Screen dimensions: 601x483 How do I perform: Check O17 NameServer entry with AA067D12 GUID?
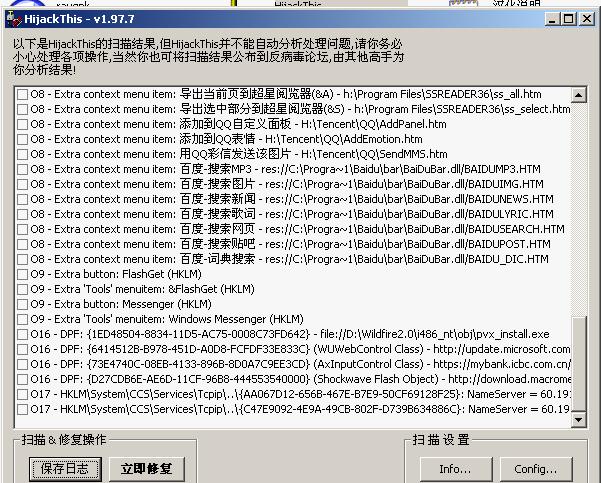[22, 394]
